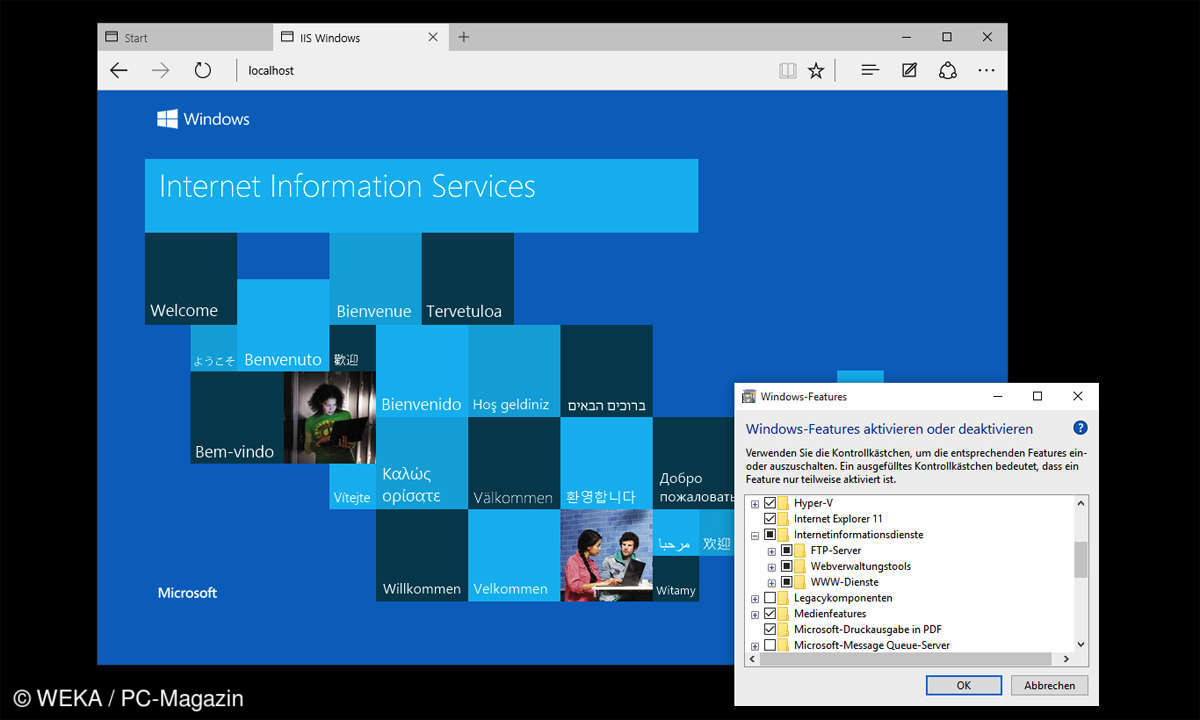Add page to favorites with star icon
The image size is (1200, 720).
816,70
